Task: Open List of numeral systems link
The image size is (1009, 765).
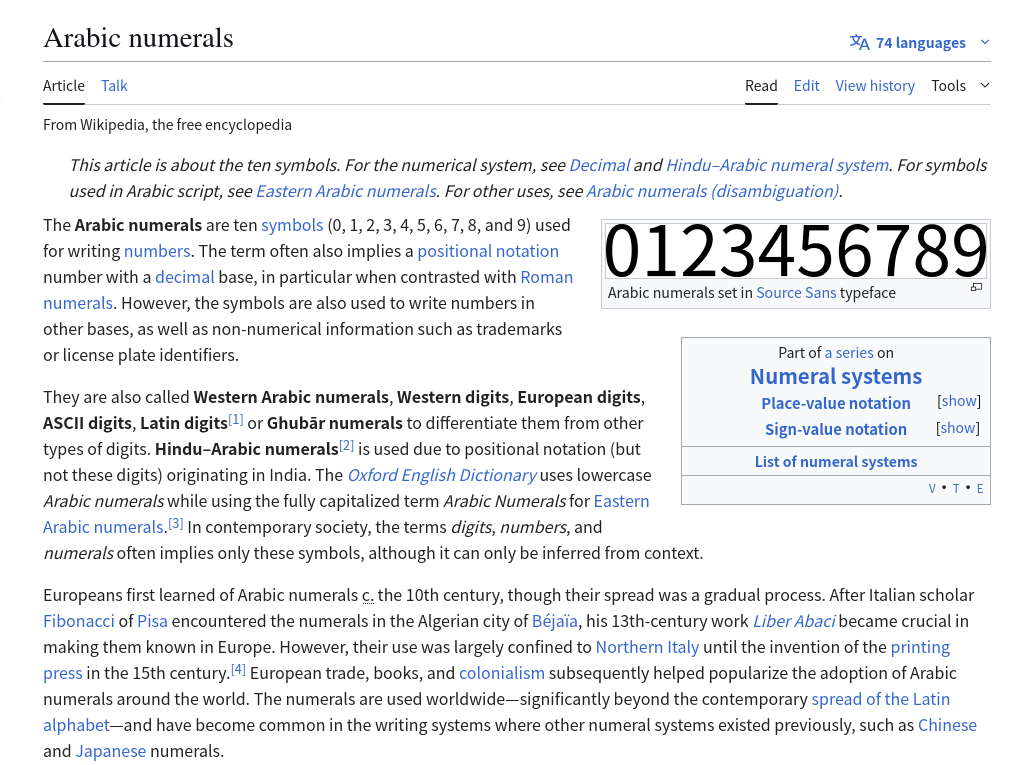Action: click(835, 461)
